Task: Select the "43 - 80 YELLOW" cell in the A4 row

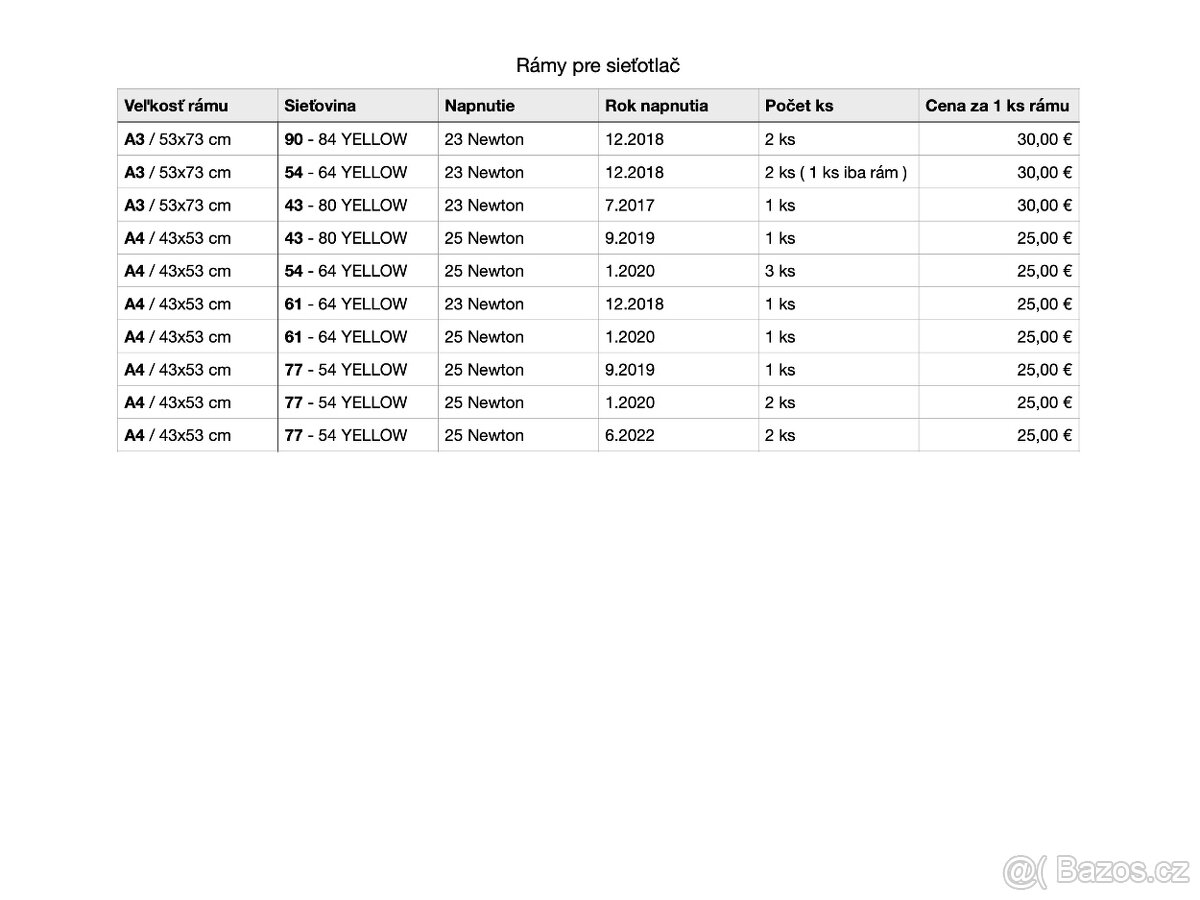Action: pyautogui.click(x=346, y=238)
